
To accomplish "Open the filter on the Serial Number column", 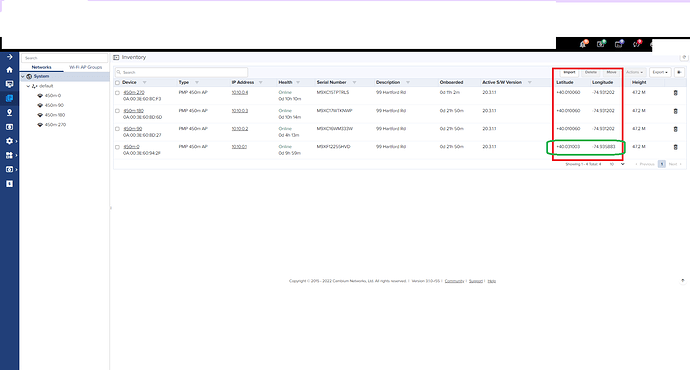I will click(x=354, y=82).
